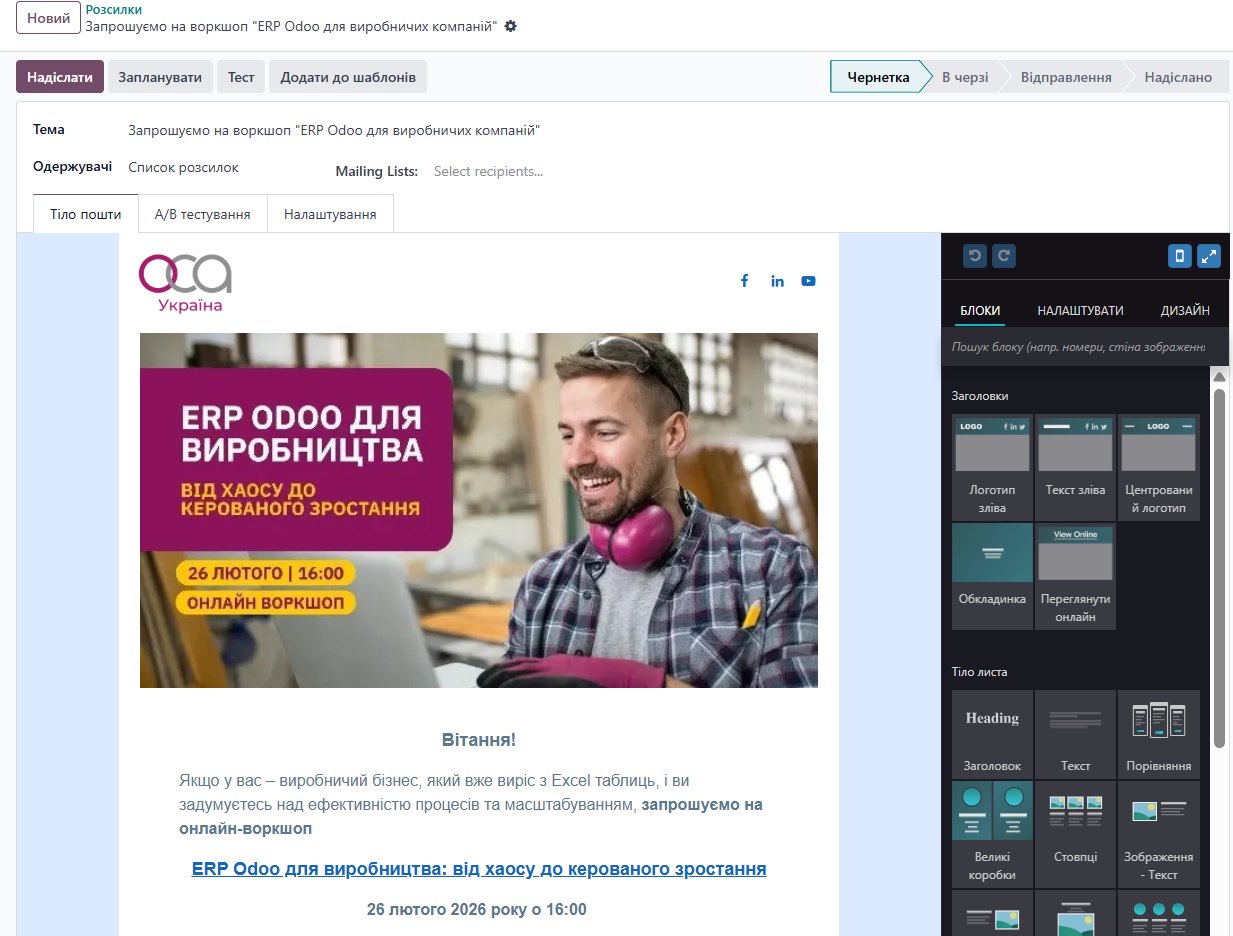Open the YouTube icon in email header
The width and height of the screenshot is (1233, 936).
point(808,281)
